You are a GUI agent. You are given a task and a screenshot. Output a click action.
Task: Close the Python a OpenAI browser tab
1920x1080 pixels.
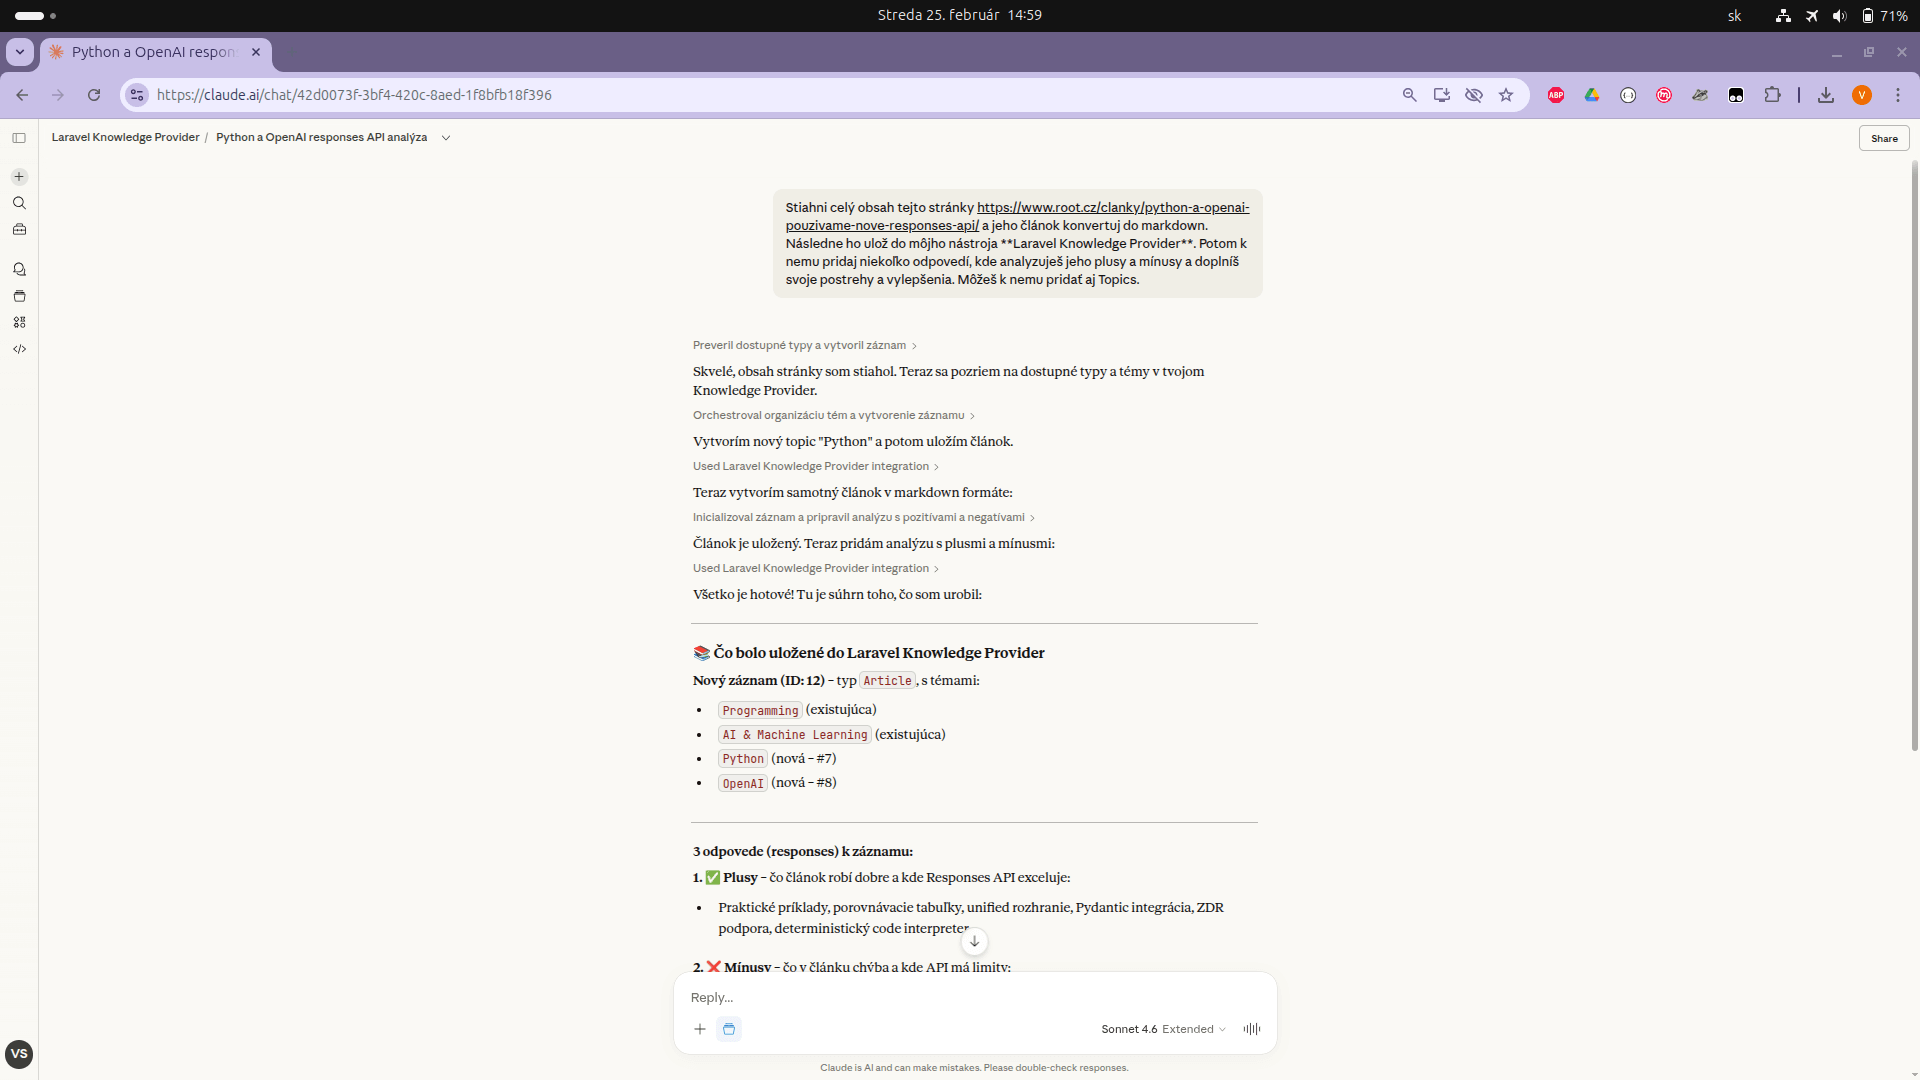point(256,52)
